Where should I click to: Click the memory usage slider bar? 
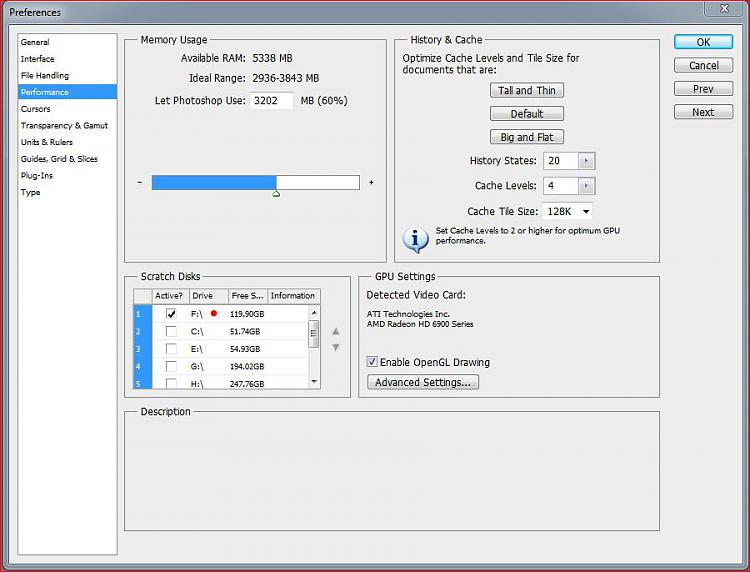coord(255,182)
